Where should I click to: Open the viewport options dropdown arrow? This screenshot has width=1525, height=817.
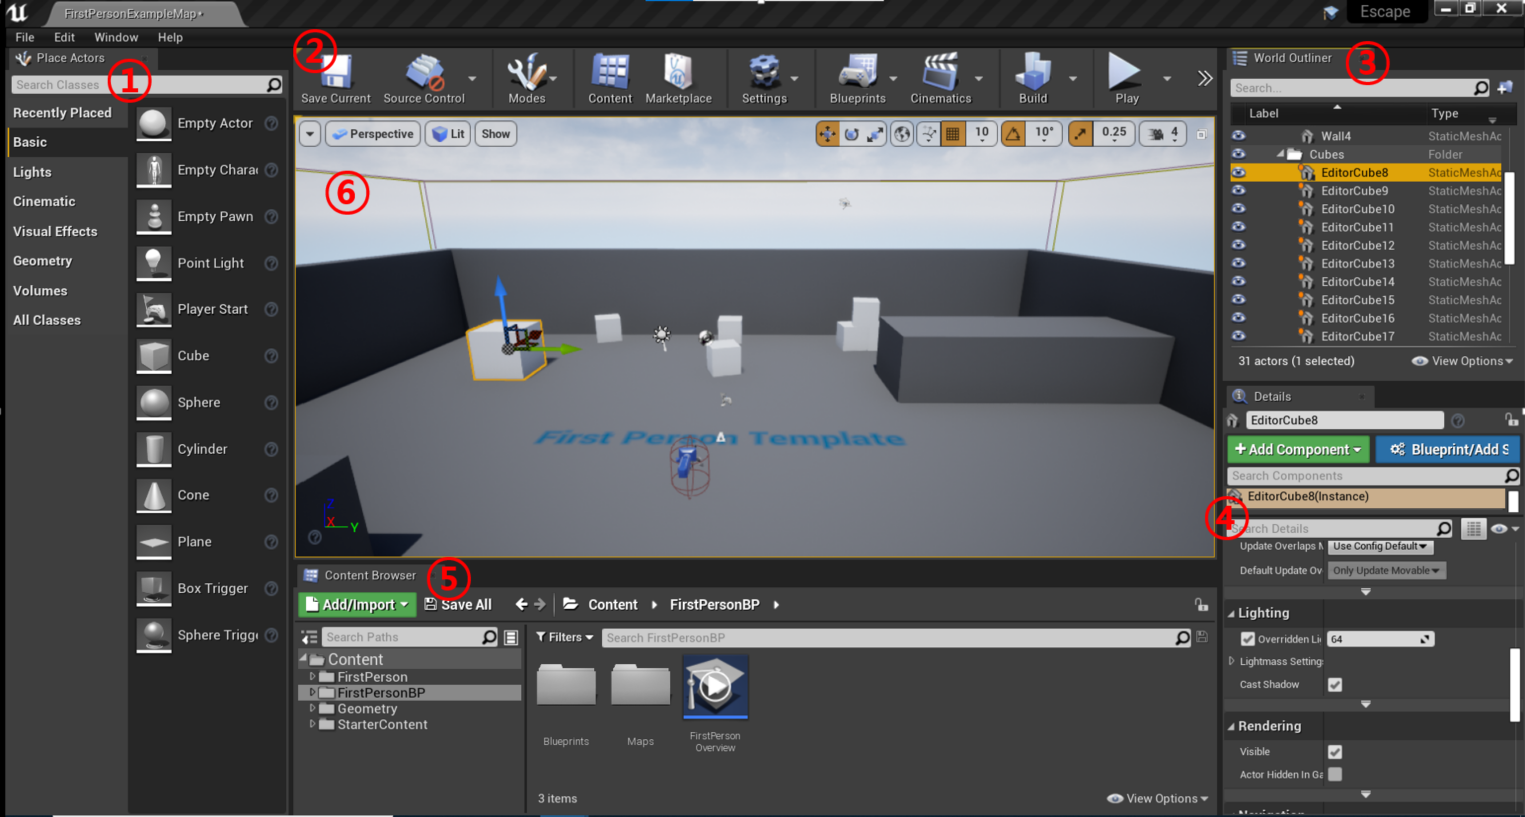[x=309, y=134]
